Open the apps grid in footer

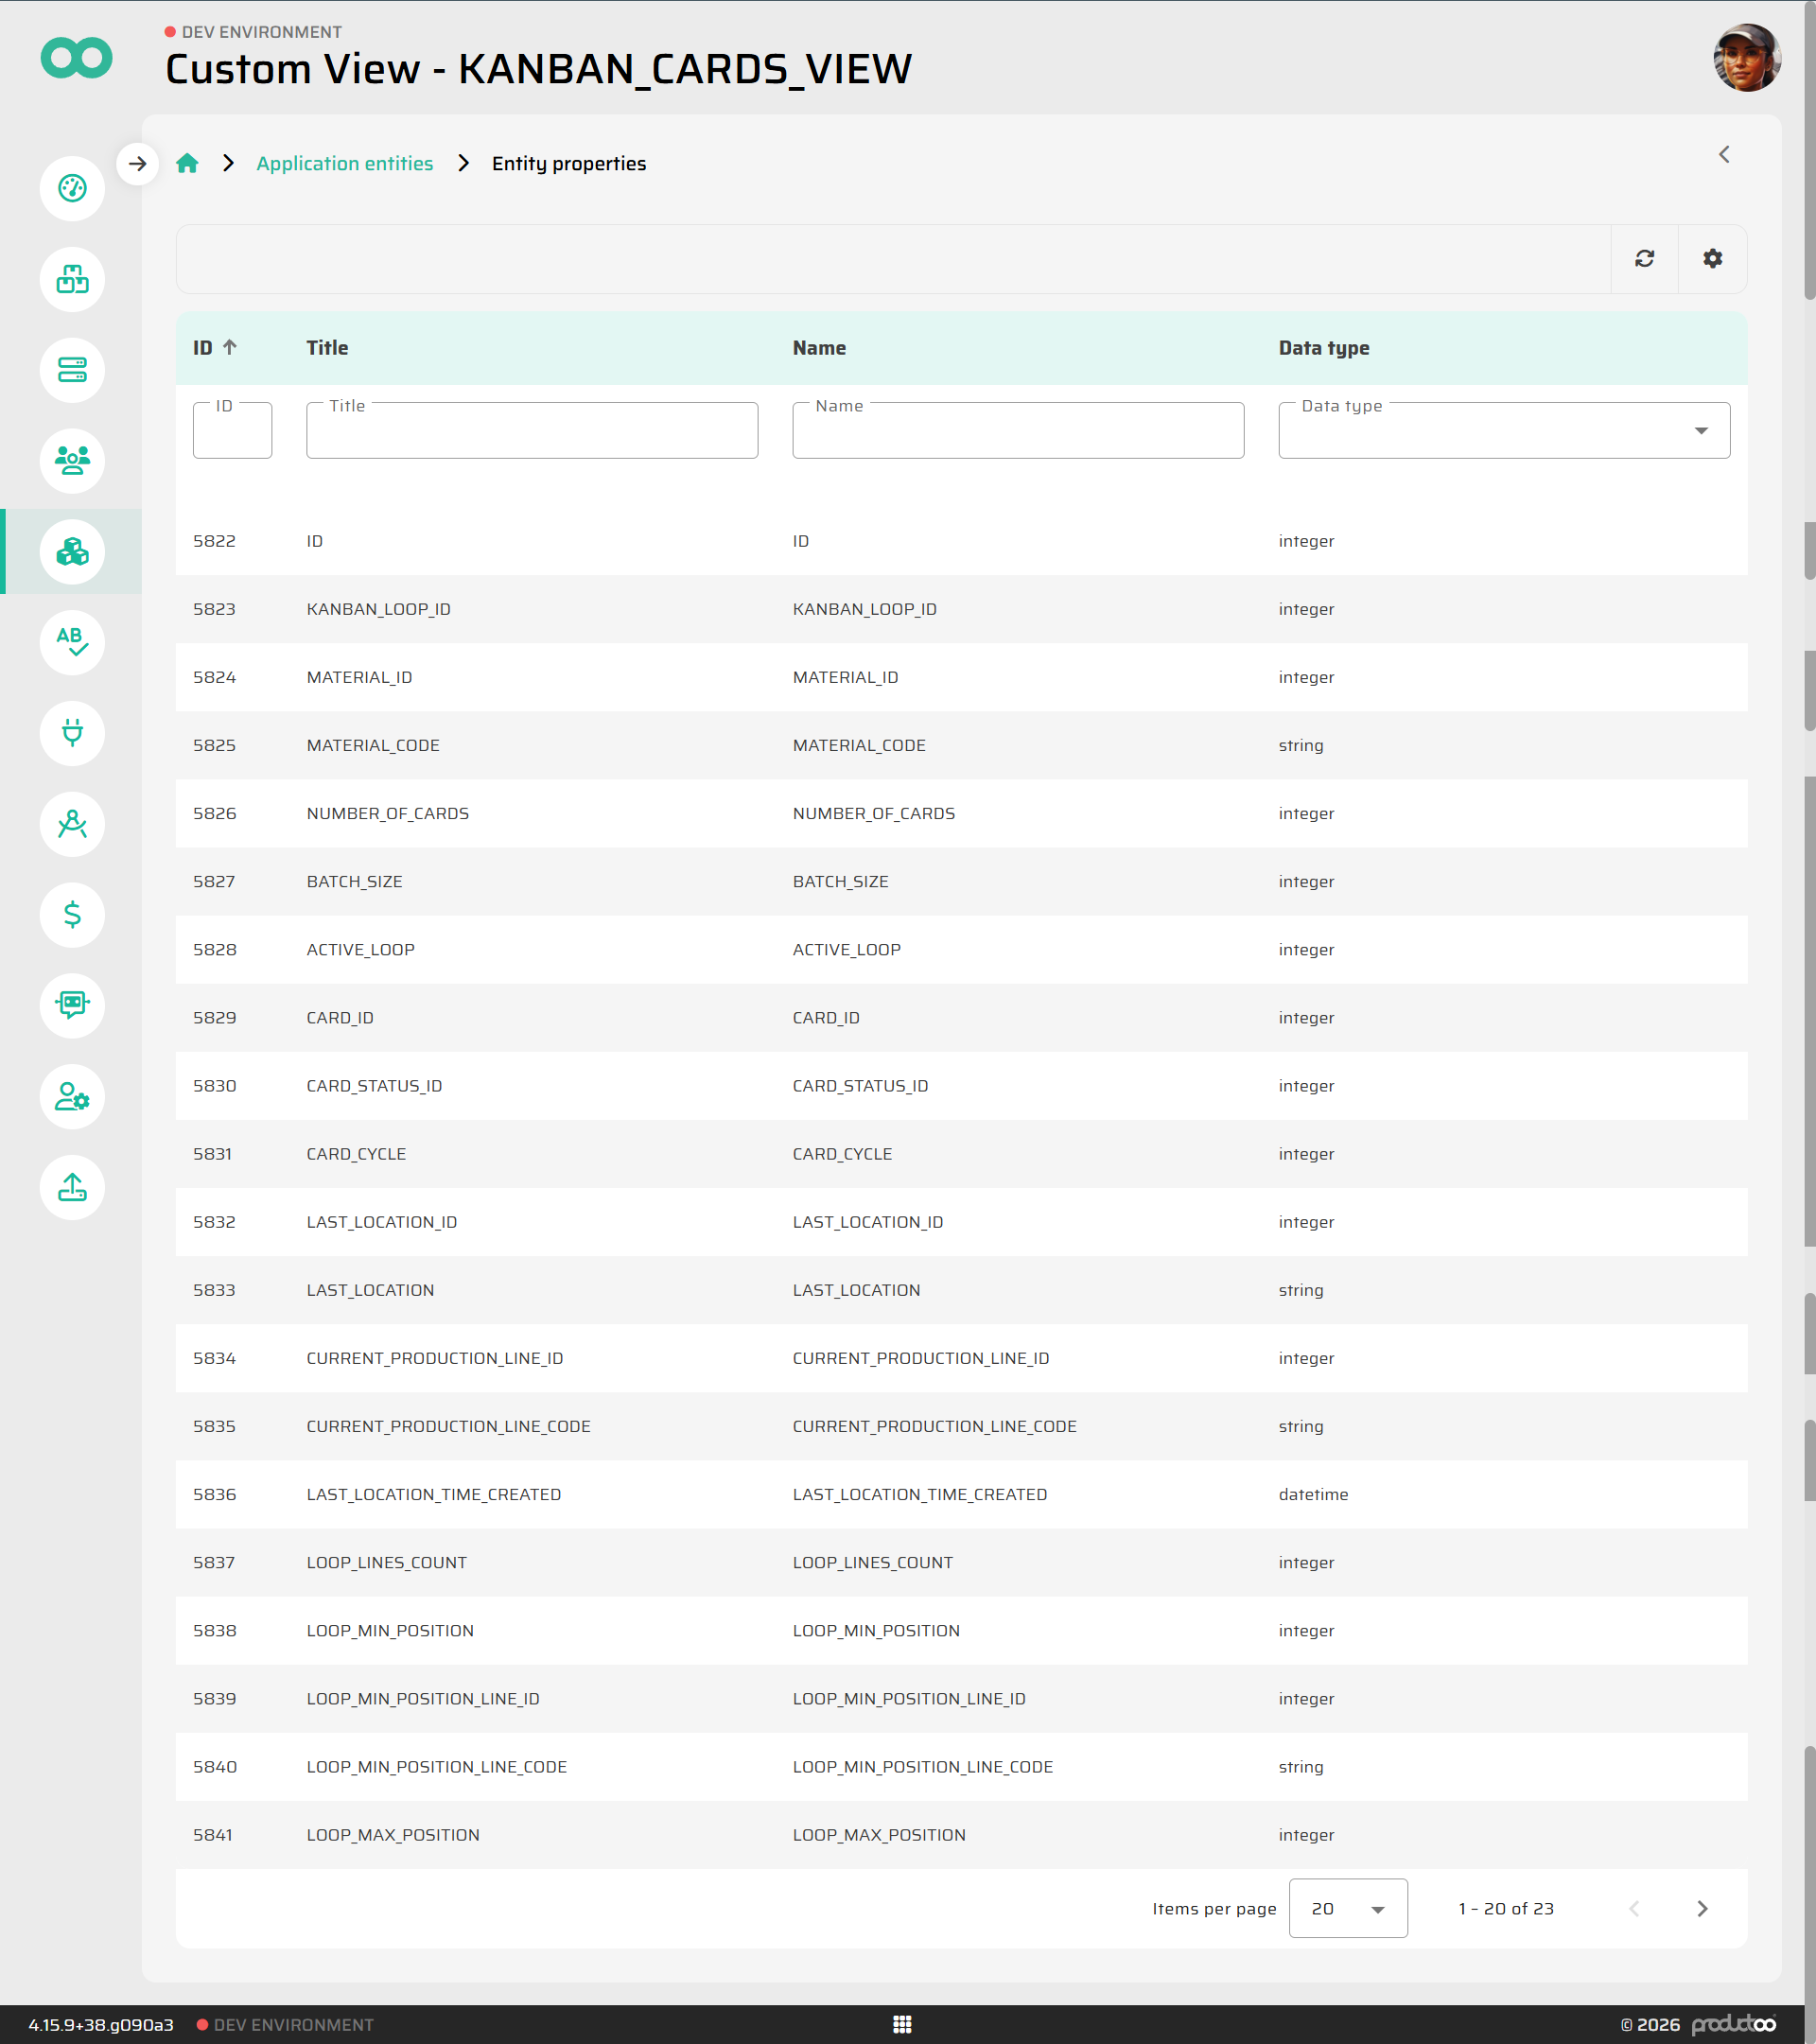(902, 2024)
